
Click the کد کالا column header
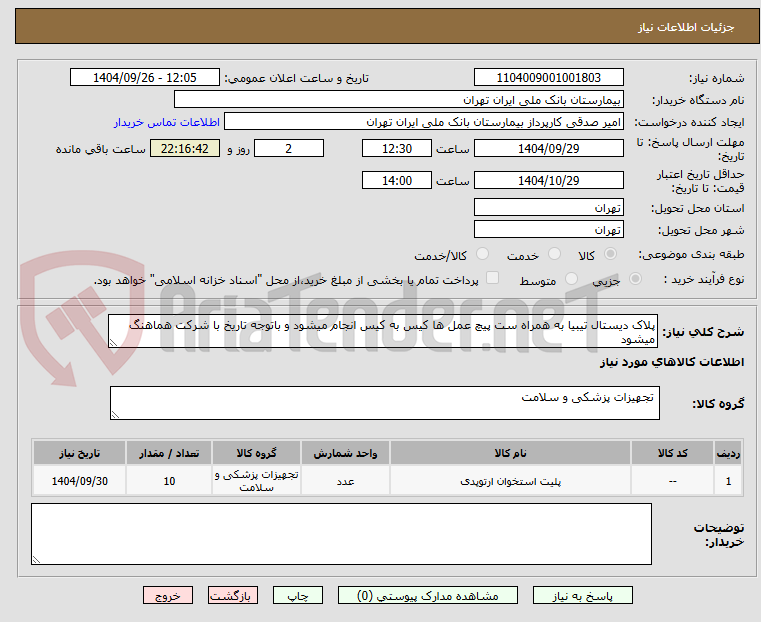(x=672, y=453)
